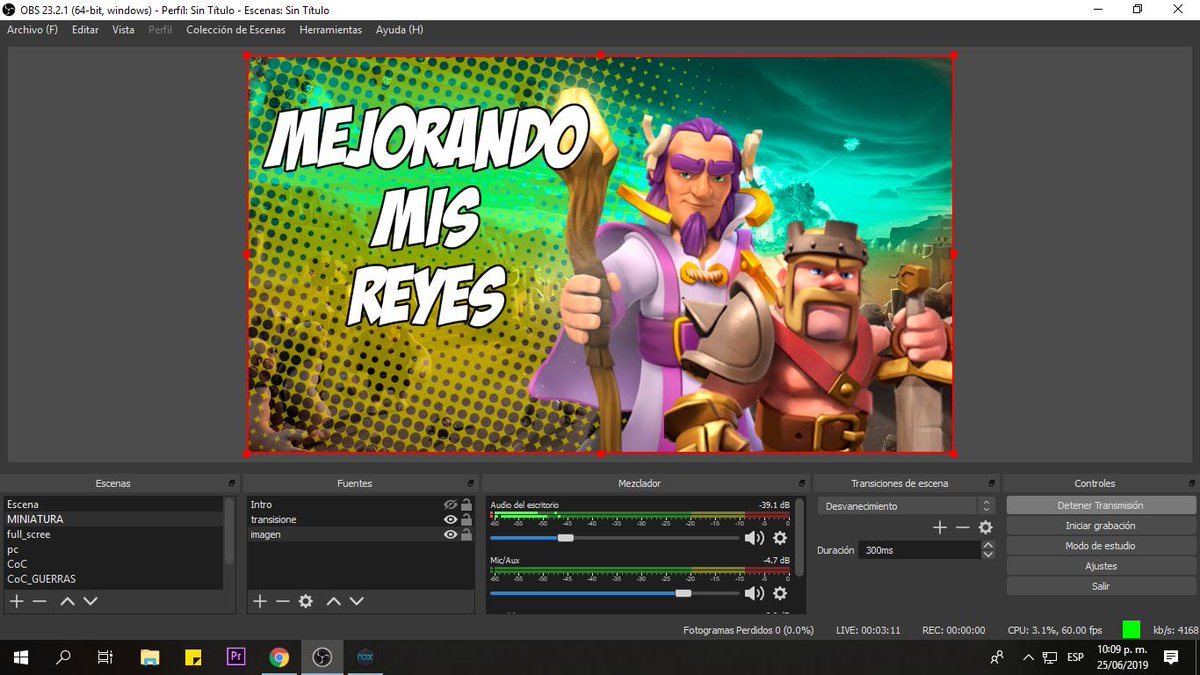
Task: Increase Duración with up arrow
Action: [x=988, y=546]
